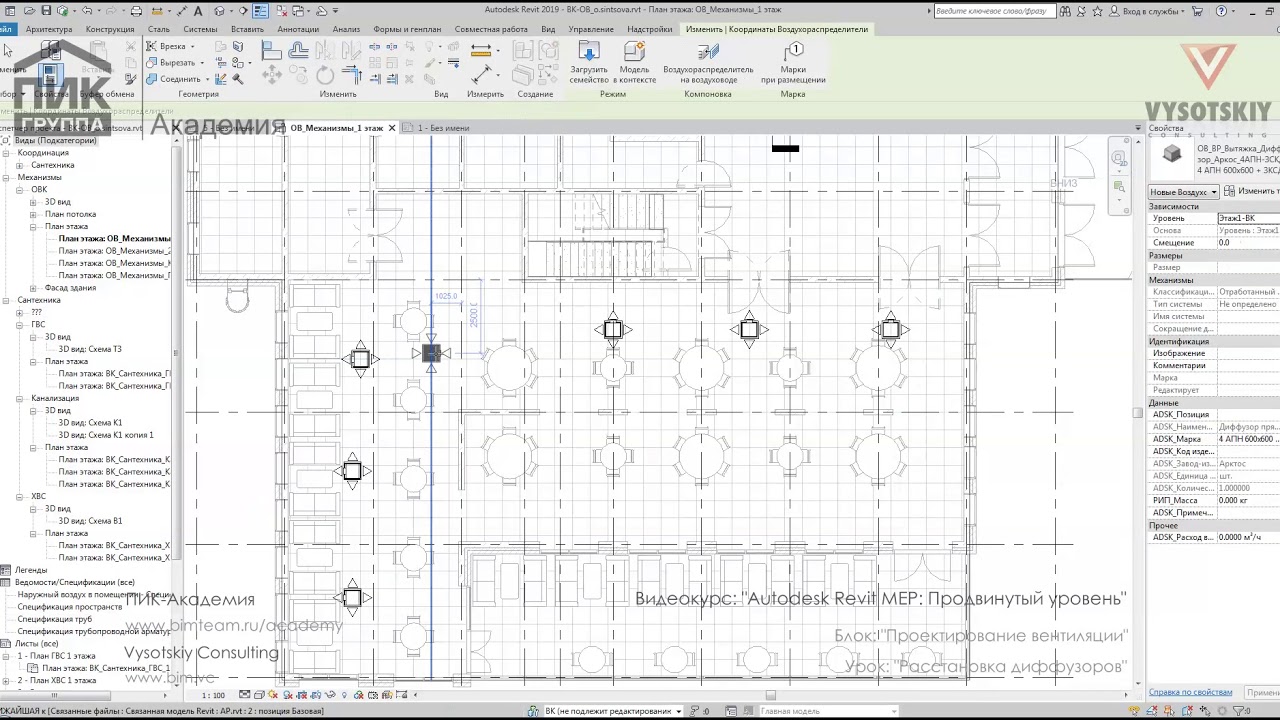Collapse the Координация tree node
This screenshot has width=1280, height=720.
coord(6,153)
